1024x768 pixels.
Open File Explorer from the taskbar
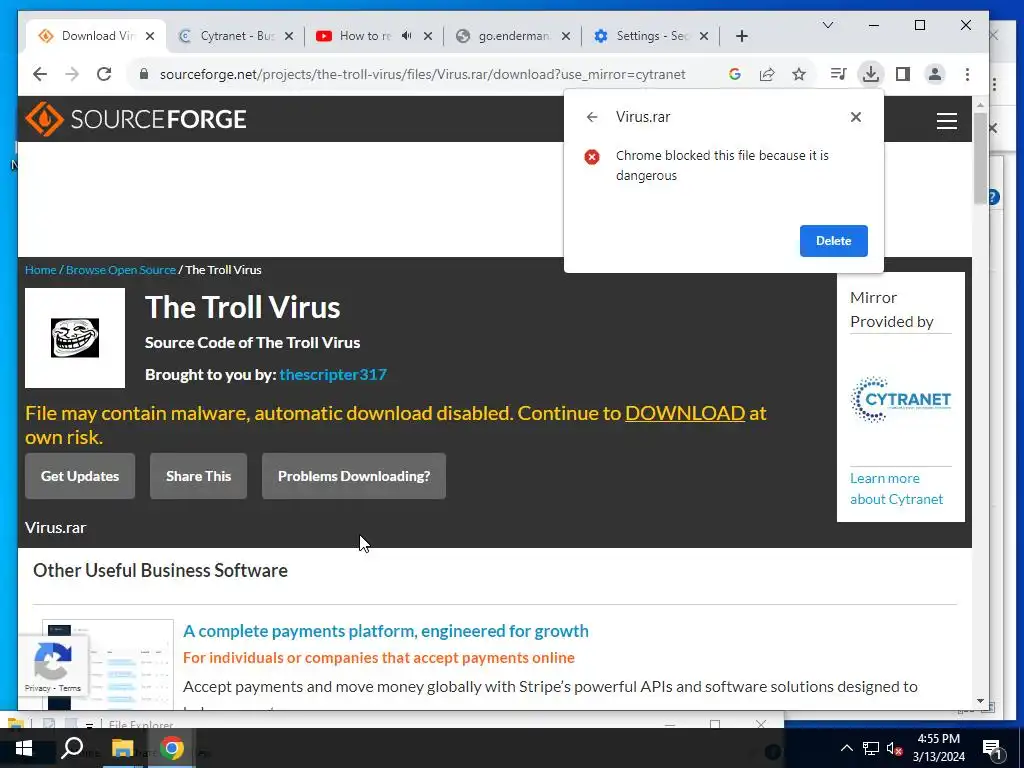coord(122,748)
